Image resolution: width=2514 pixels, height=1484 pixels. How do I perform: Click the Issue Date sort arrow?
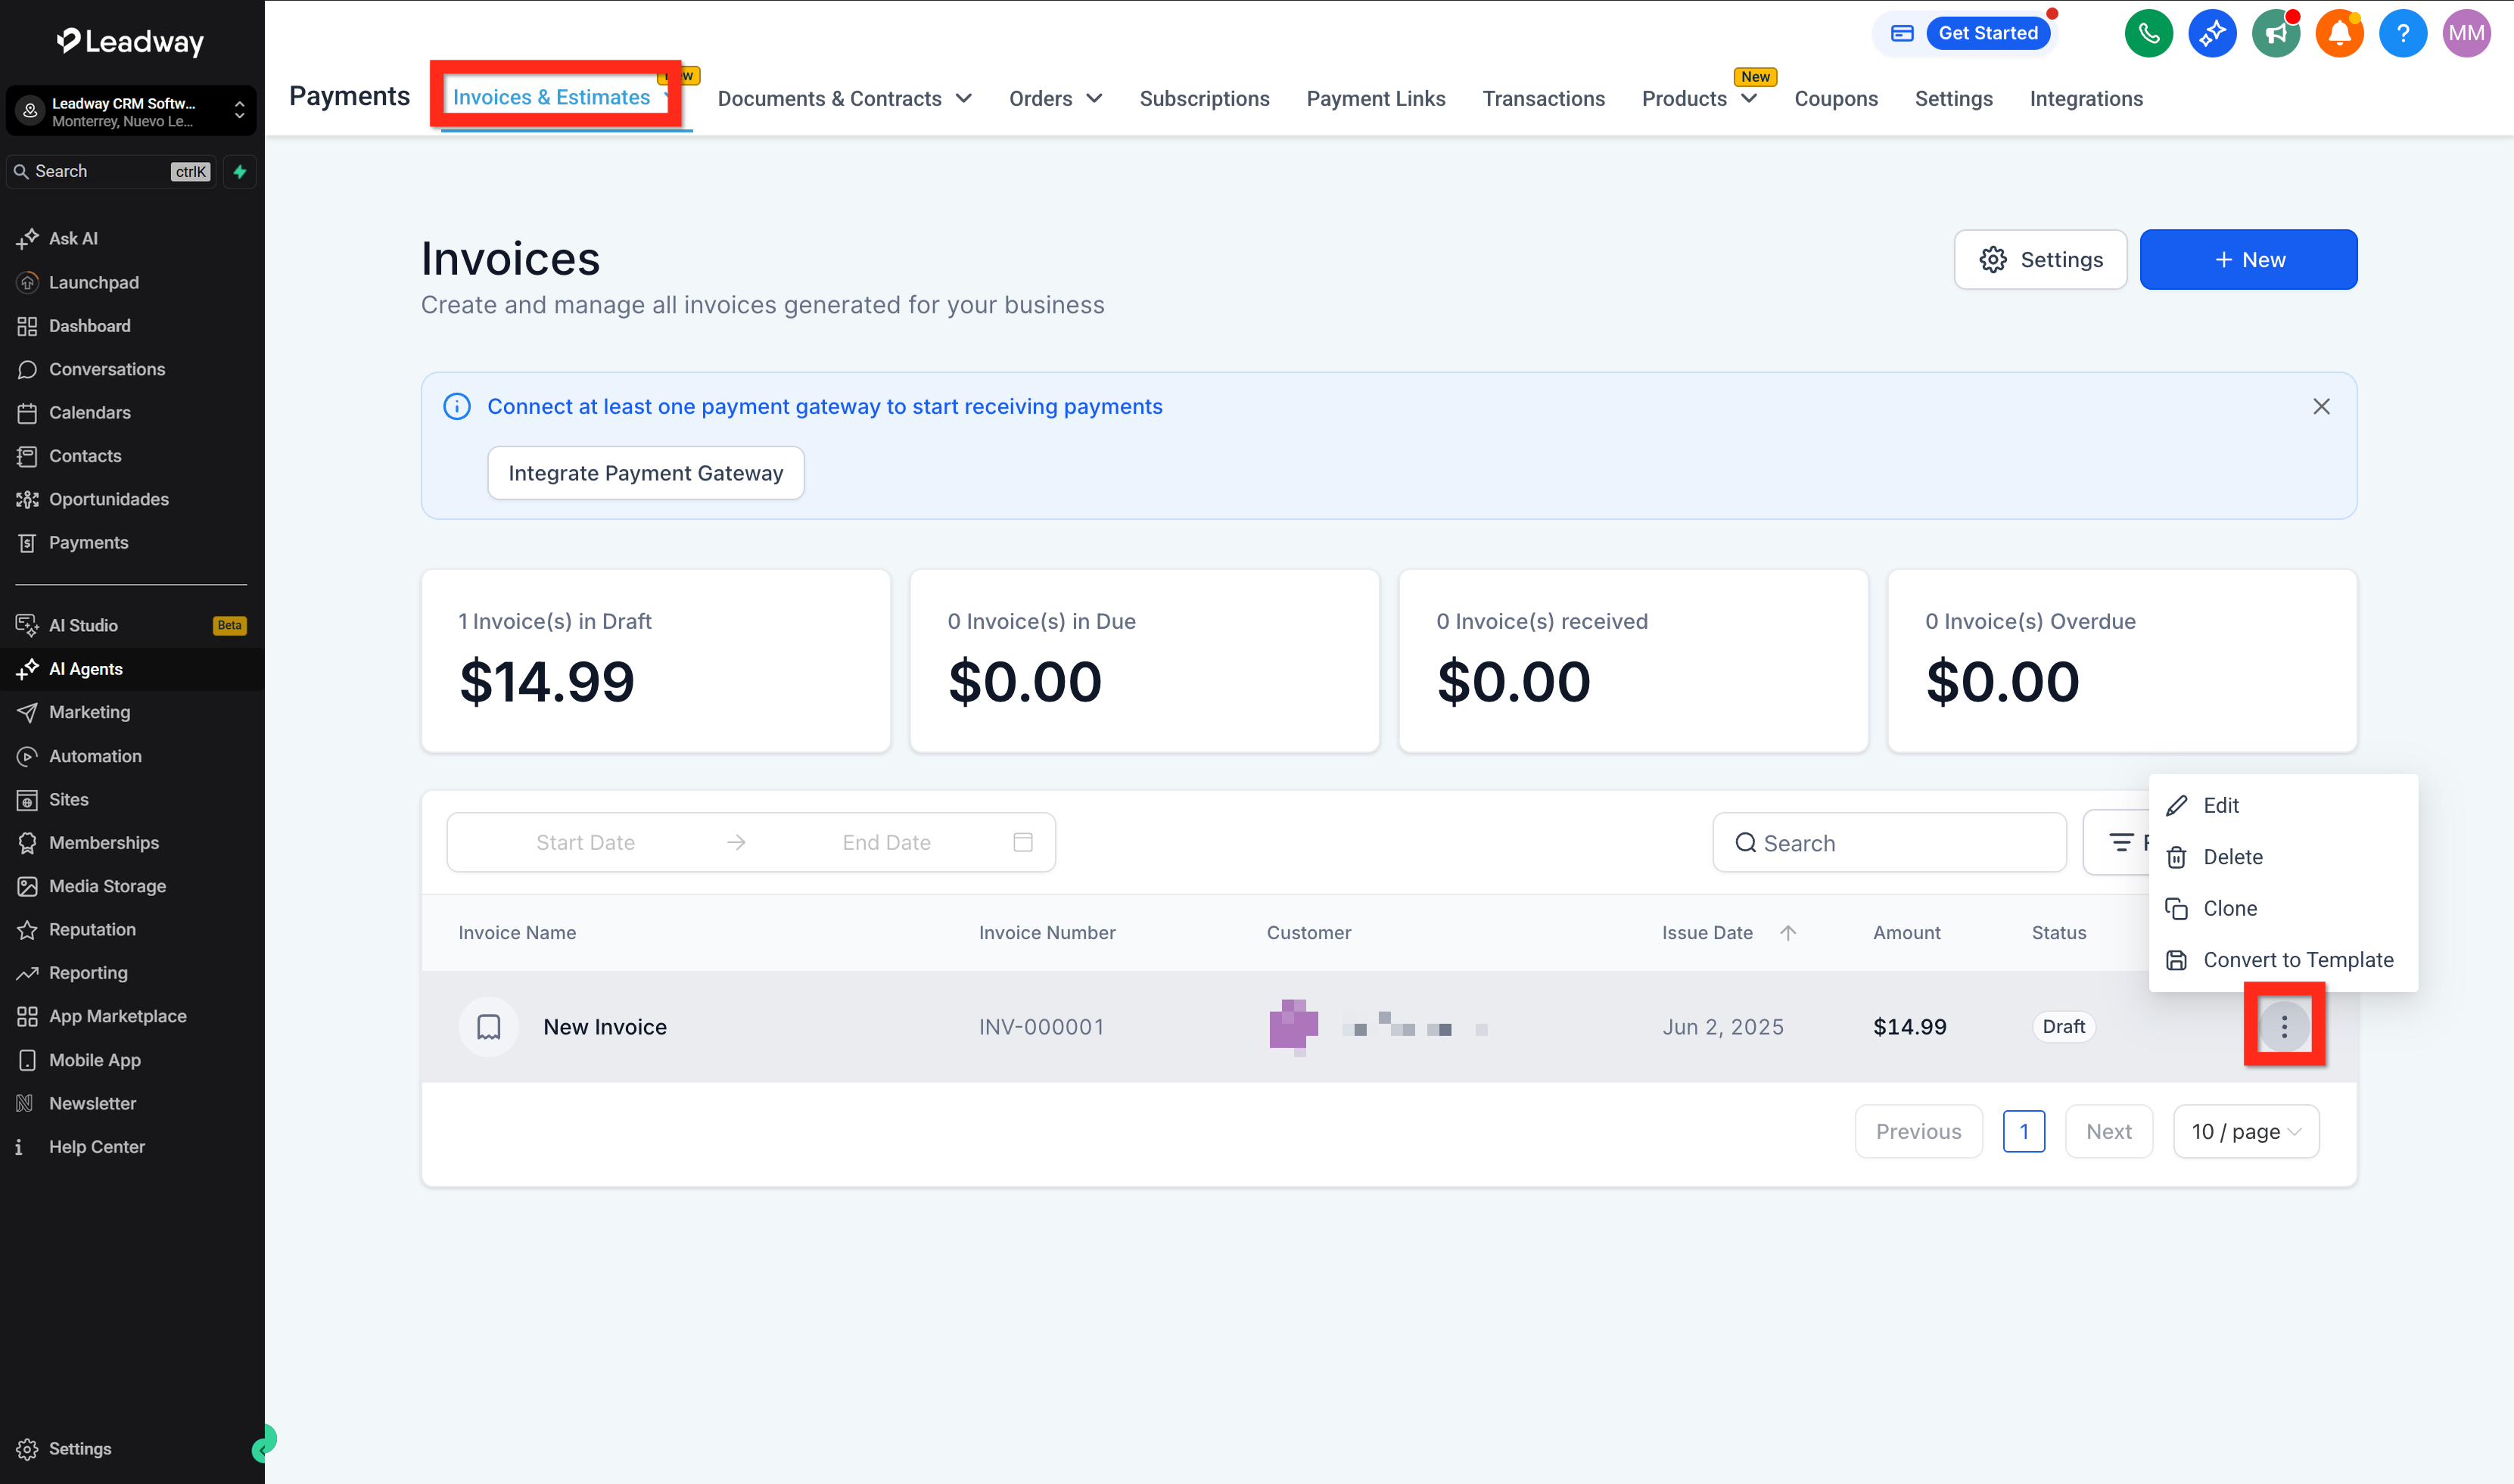[x=1788, y=932]
